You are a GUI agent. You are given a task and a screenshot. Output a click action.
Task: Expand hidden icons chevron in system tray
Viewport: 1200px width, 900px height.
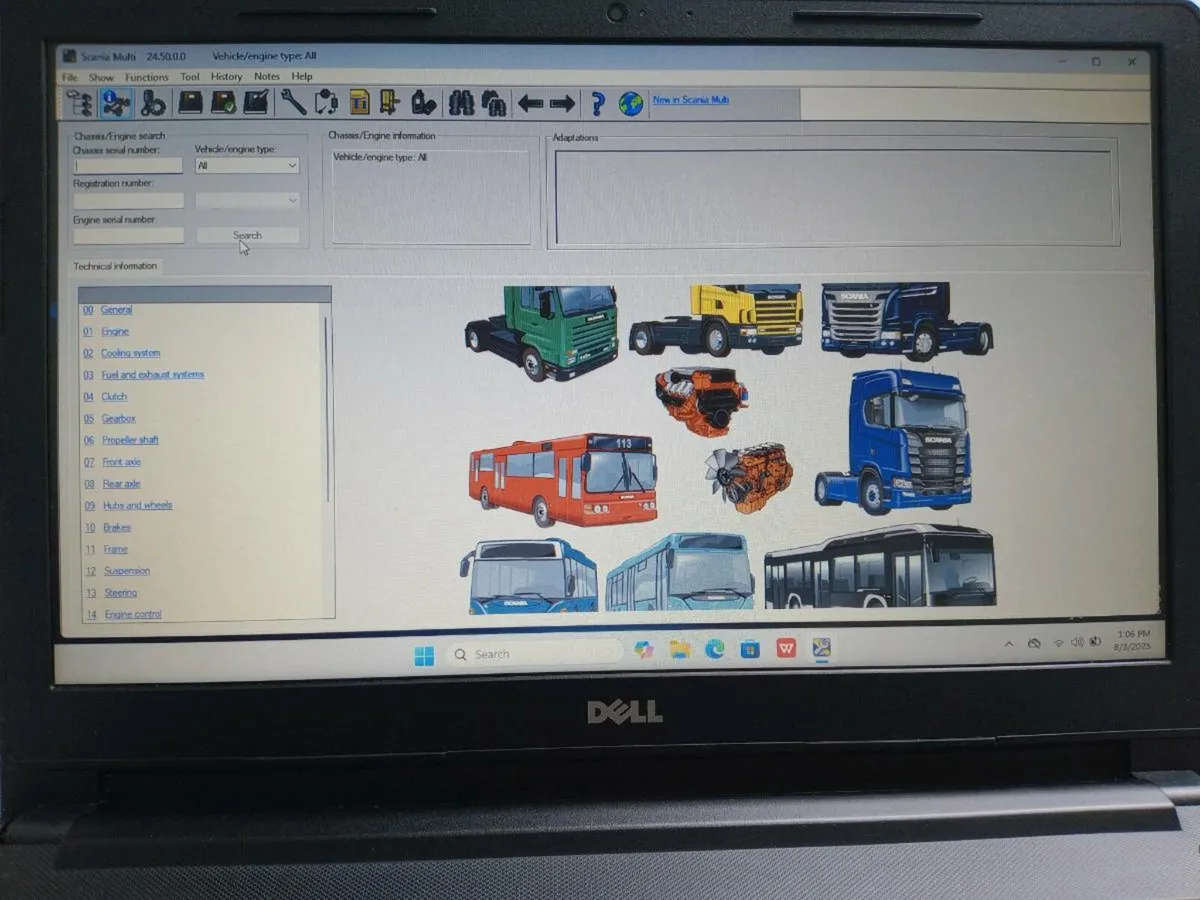point(1008,643)
